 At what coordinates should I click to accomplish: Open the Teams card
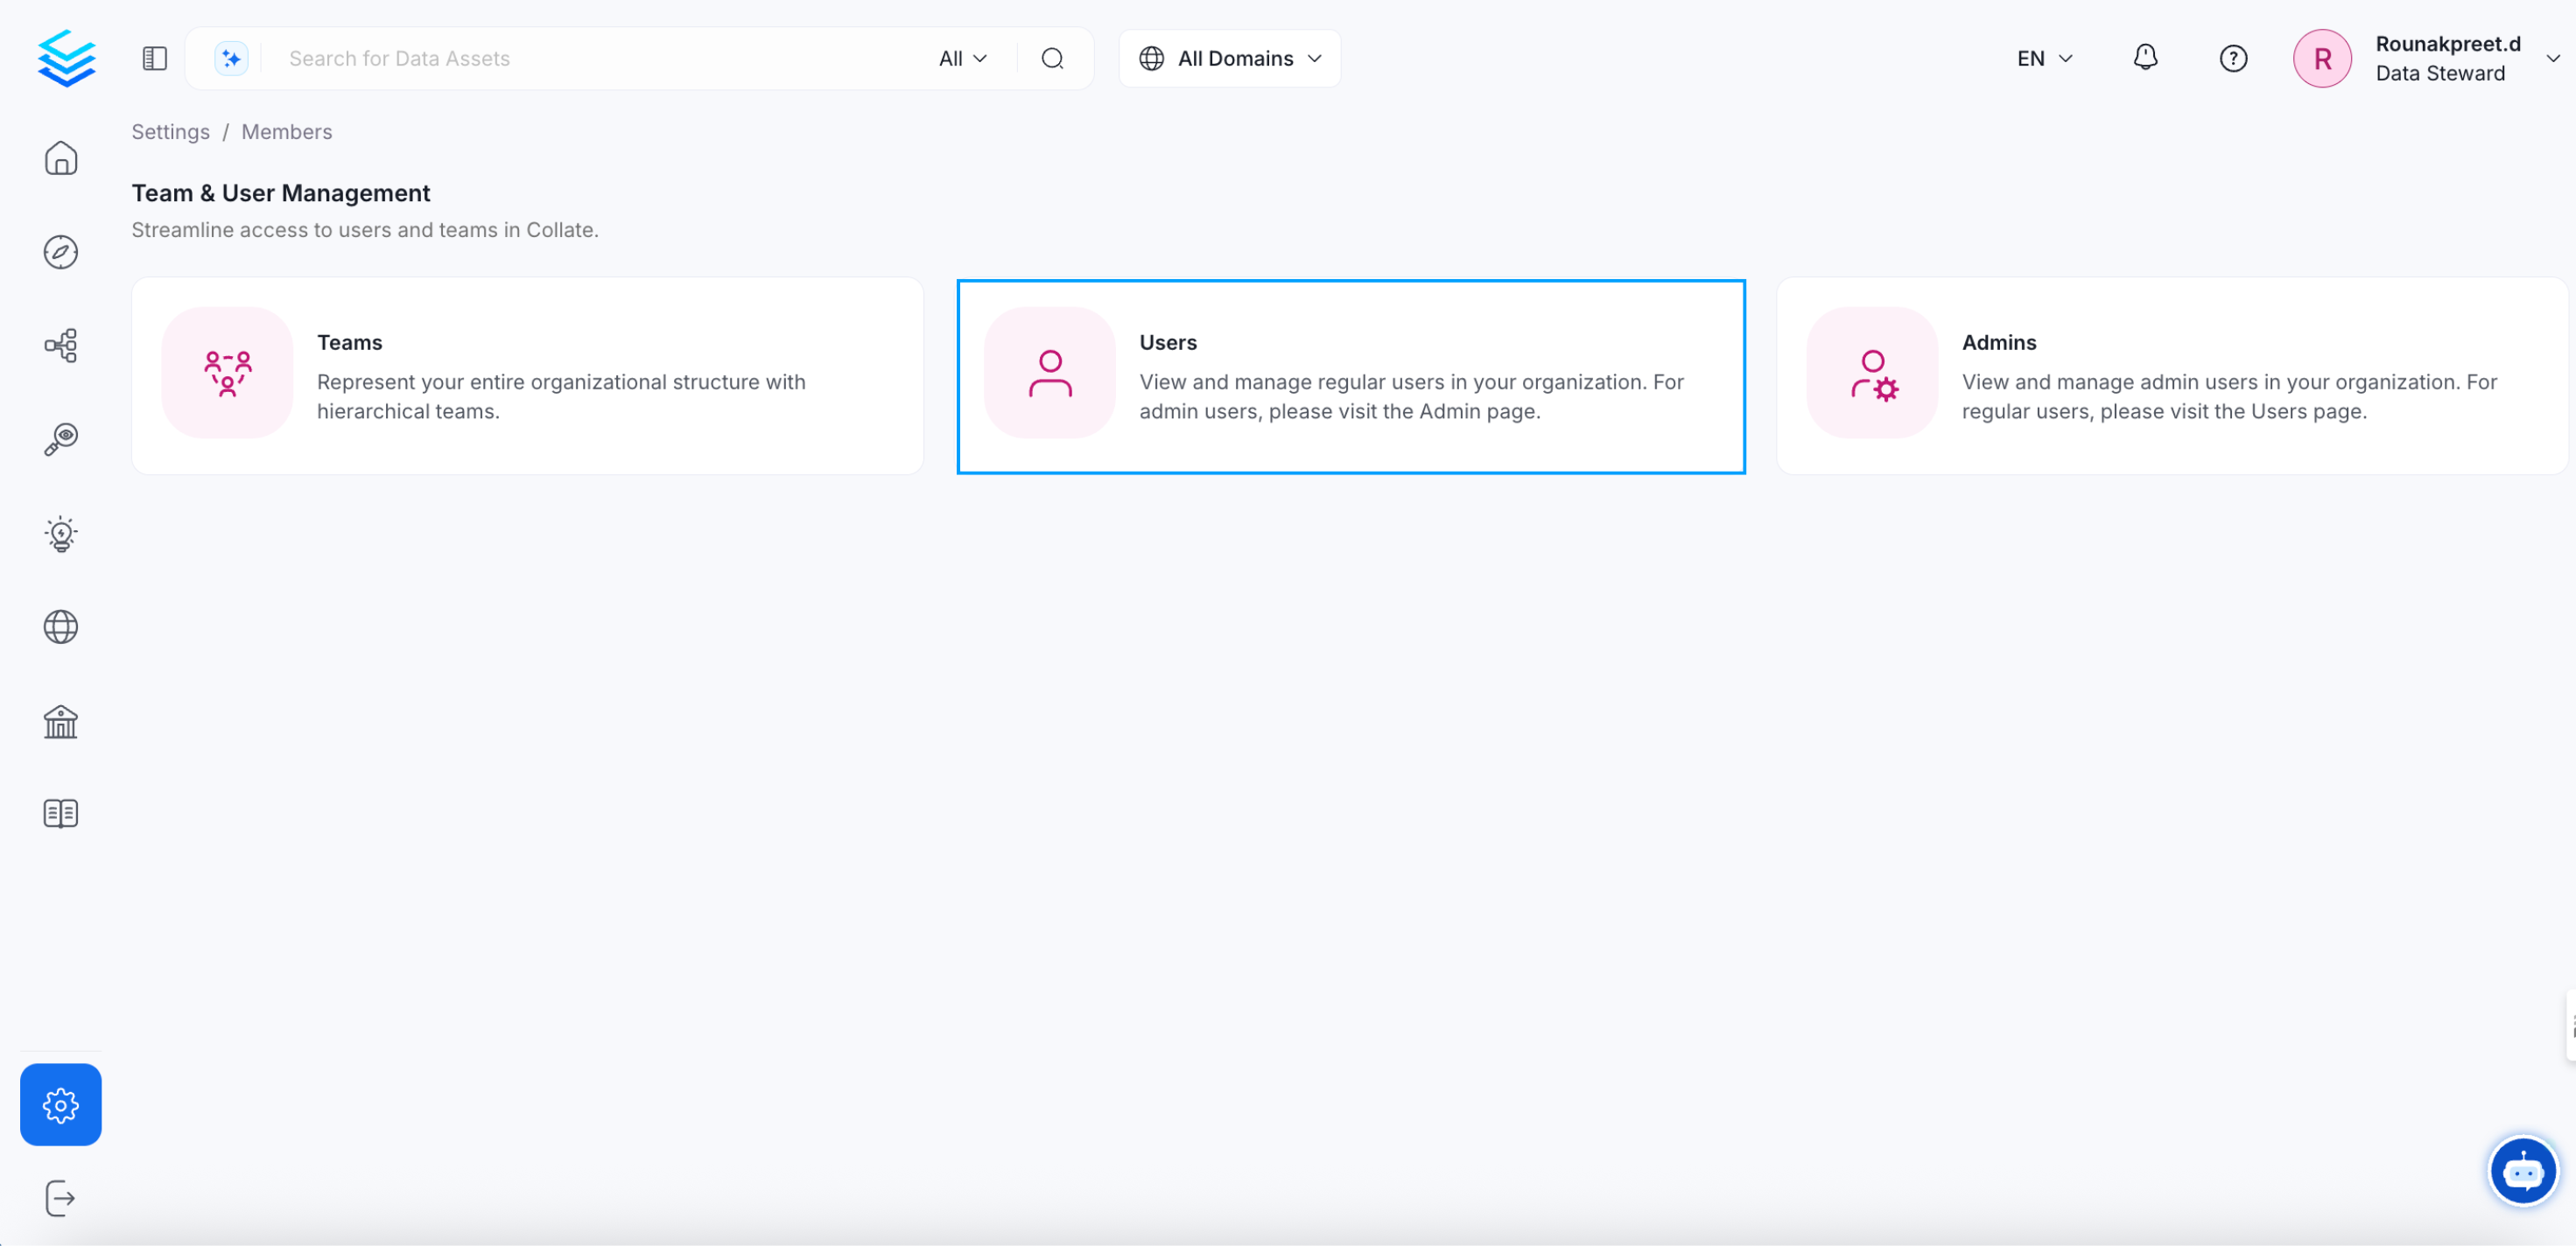pos(527,376)
